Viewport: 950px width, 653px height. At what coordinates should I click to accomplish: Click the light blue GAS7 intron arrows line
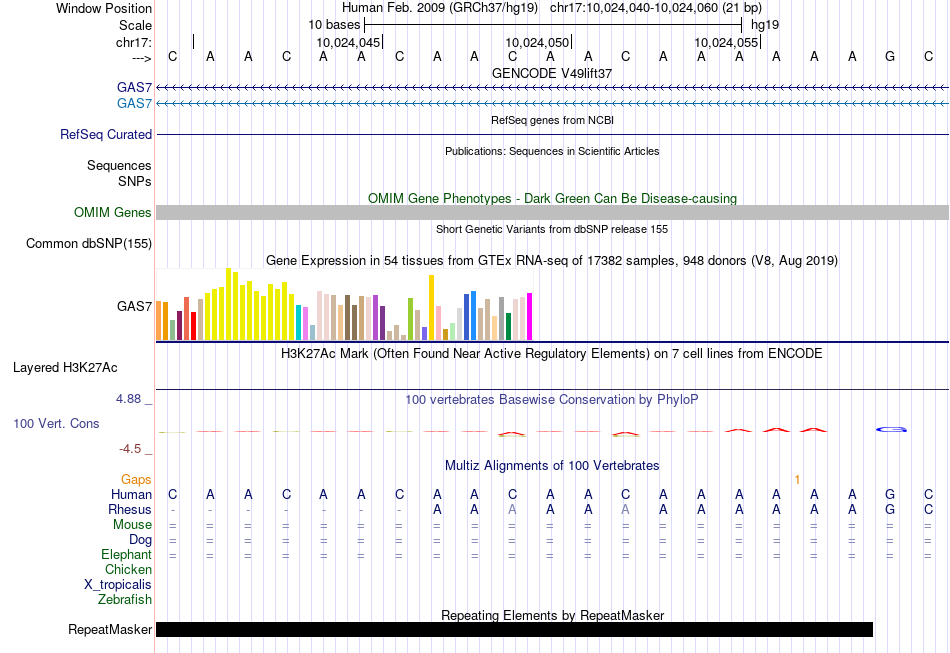pyautogui.click(x=553, y=104)
